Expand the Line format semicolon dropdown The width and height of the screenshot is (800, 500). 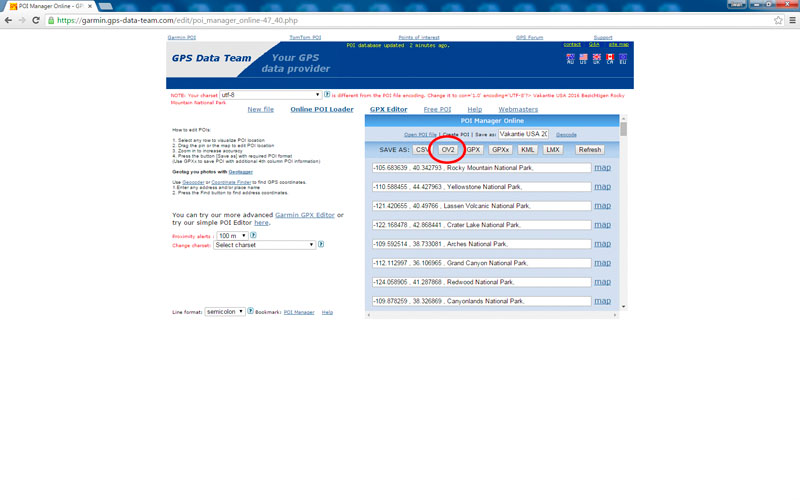[x=225, y=312]
